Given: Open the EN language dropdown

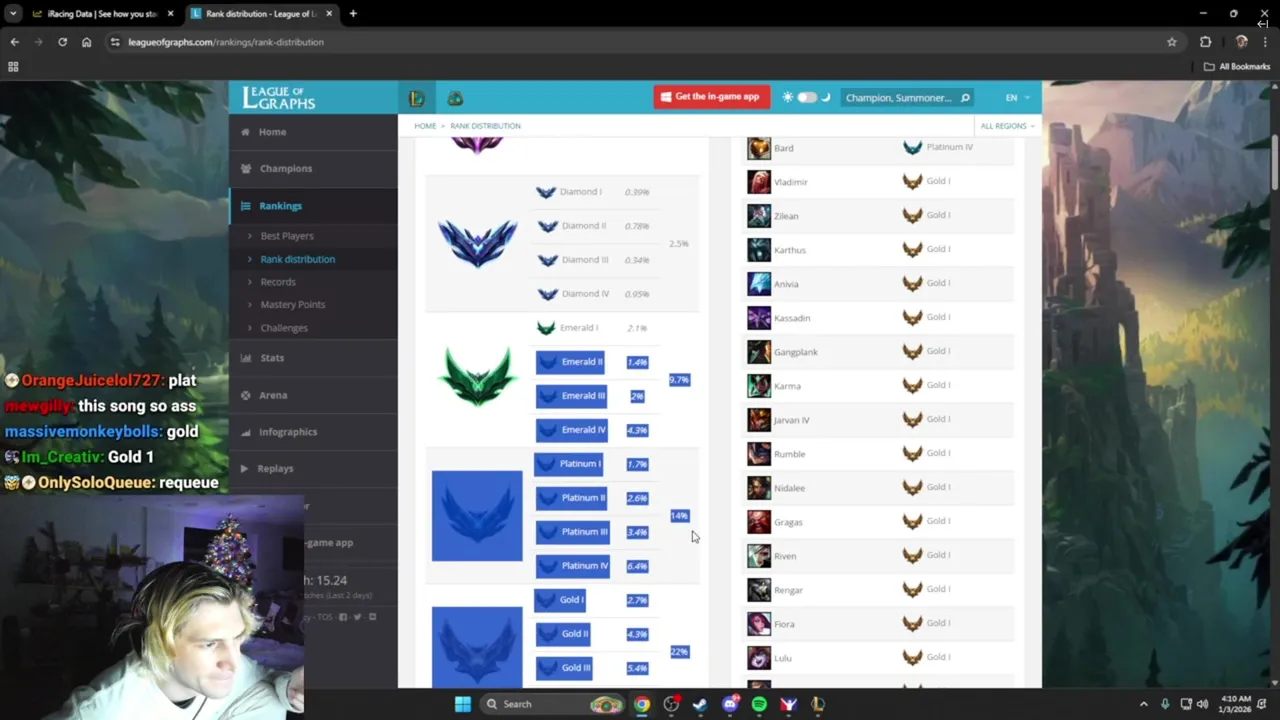Looking at the screenshot, I should tap(1016, 98).
